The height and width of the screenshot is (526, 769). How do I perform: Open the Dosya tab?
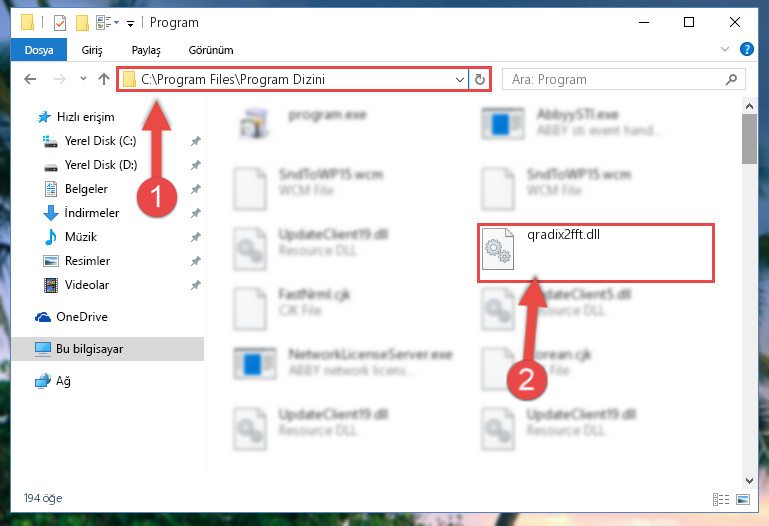(39, 50)
